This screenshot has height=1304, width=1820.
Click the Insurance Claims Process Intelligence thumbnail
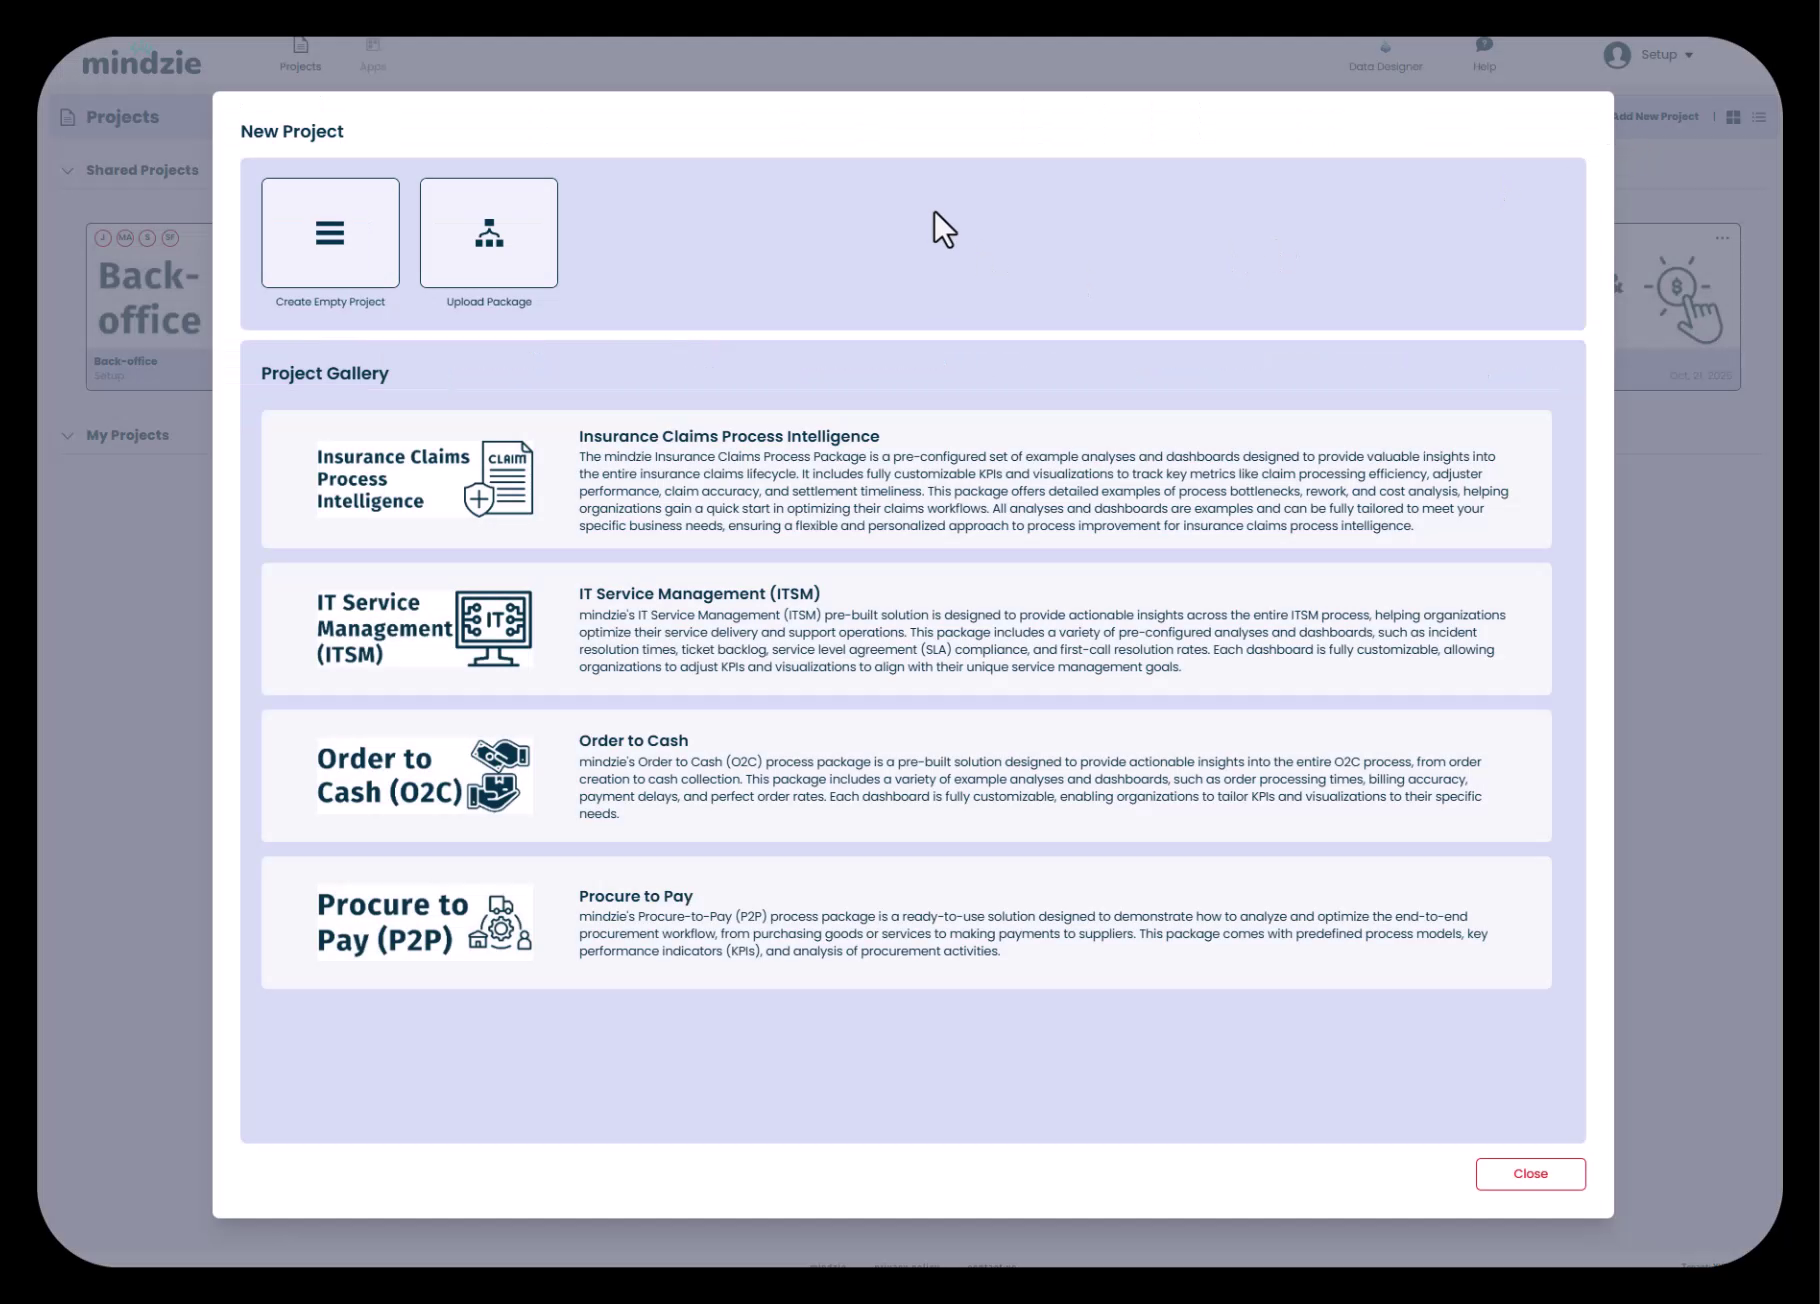(424, 479)
